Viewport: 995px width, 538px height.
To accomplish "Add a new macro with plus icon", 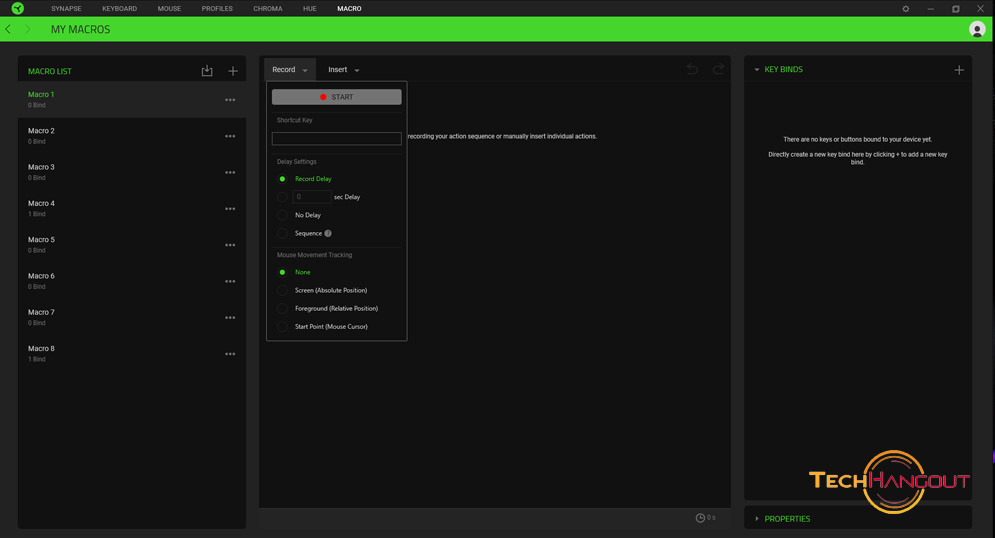I will point(233,71).
